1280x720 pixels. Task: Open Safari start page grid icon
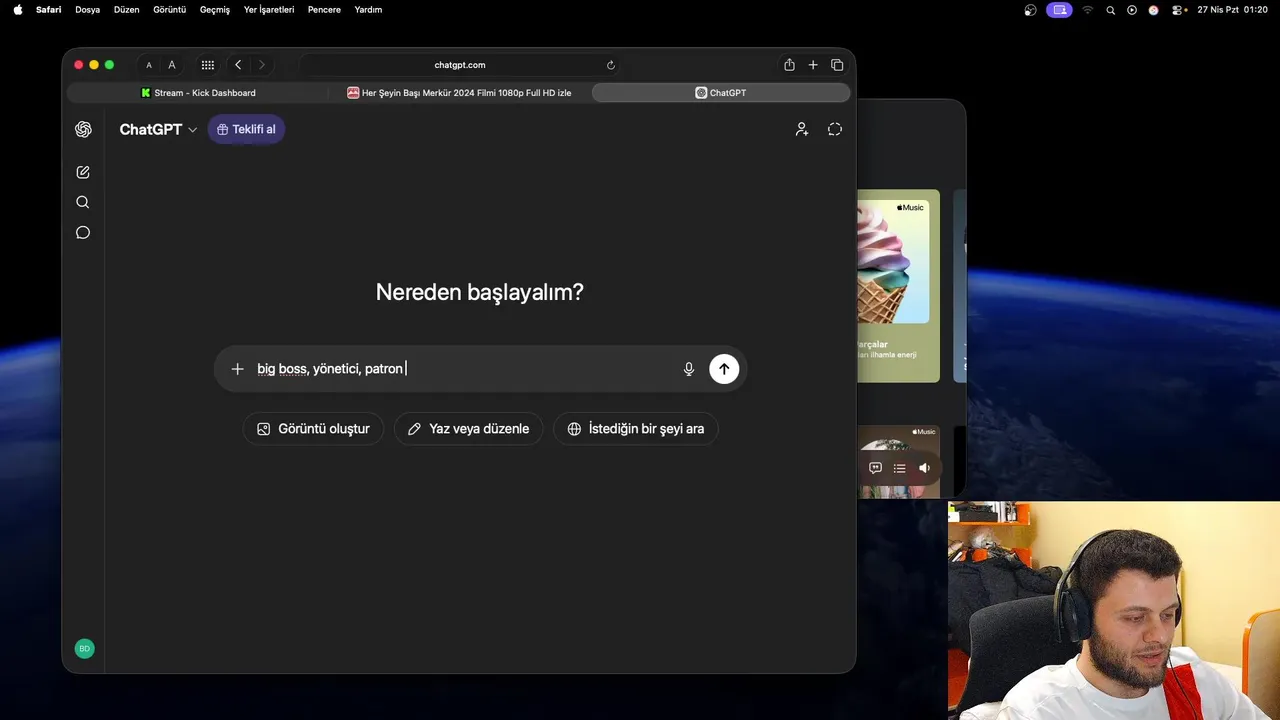click(208, 65)
